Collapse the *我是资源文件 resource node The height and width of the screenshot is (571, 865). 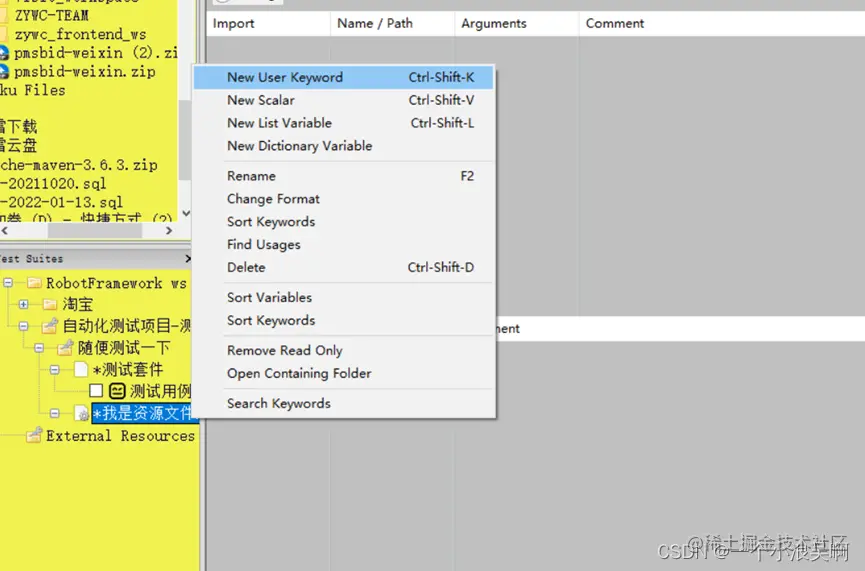pos(54,413)
